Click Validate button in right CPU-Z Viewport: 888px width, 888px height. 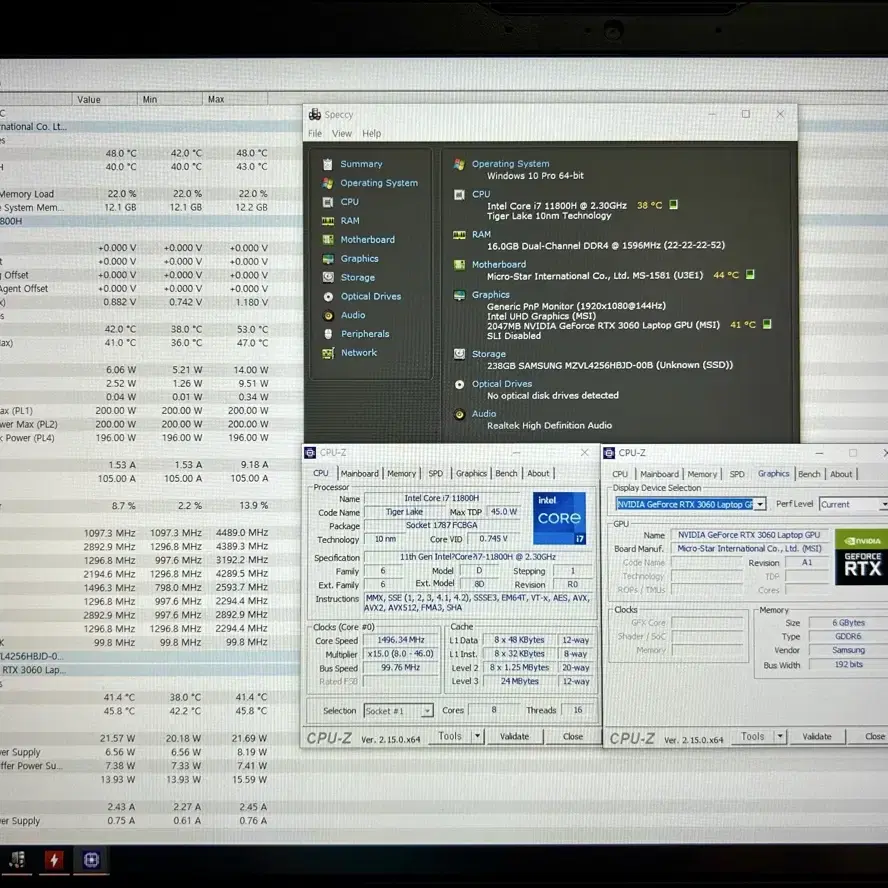coord(817,736)
